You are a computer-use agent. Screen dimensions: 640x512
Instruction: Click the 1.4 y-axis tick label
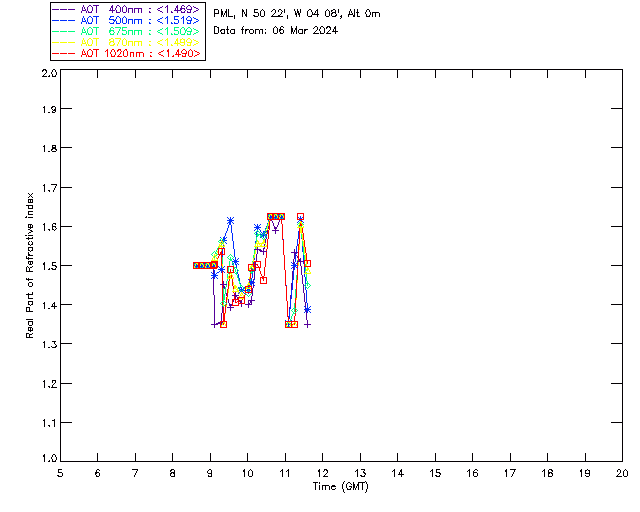pyautogui.click(x=49, y=305)
